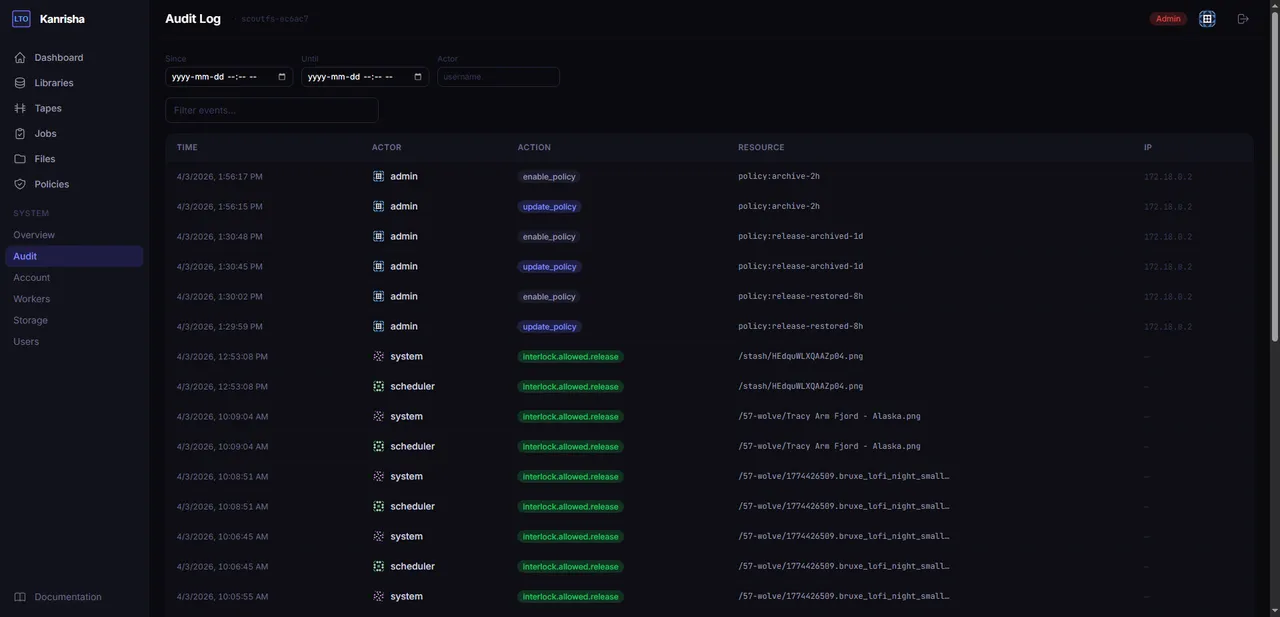
Task: Open the Users page from the sidebar
Action: 26,341
